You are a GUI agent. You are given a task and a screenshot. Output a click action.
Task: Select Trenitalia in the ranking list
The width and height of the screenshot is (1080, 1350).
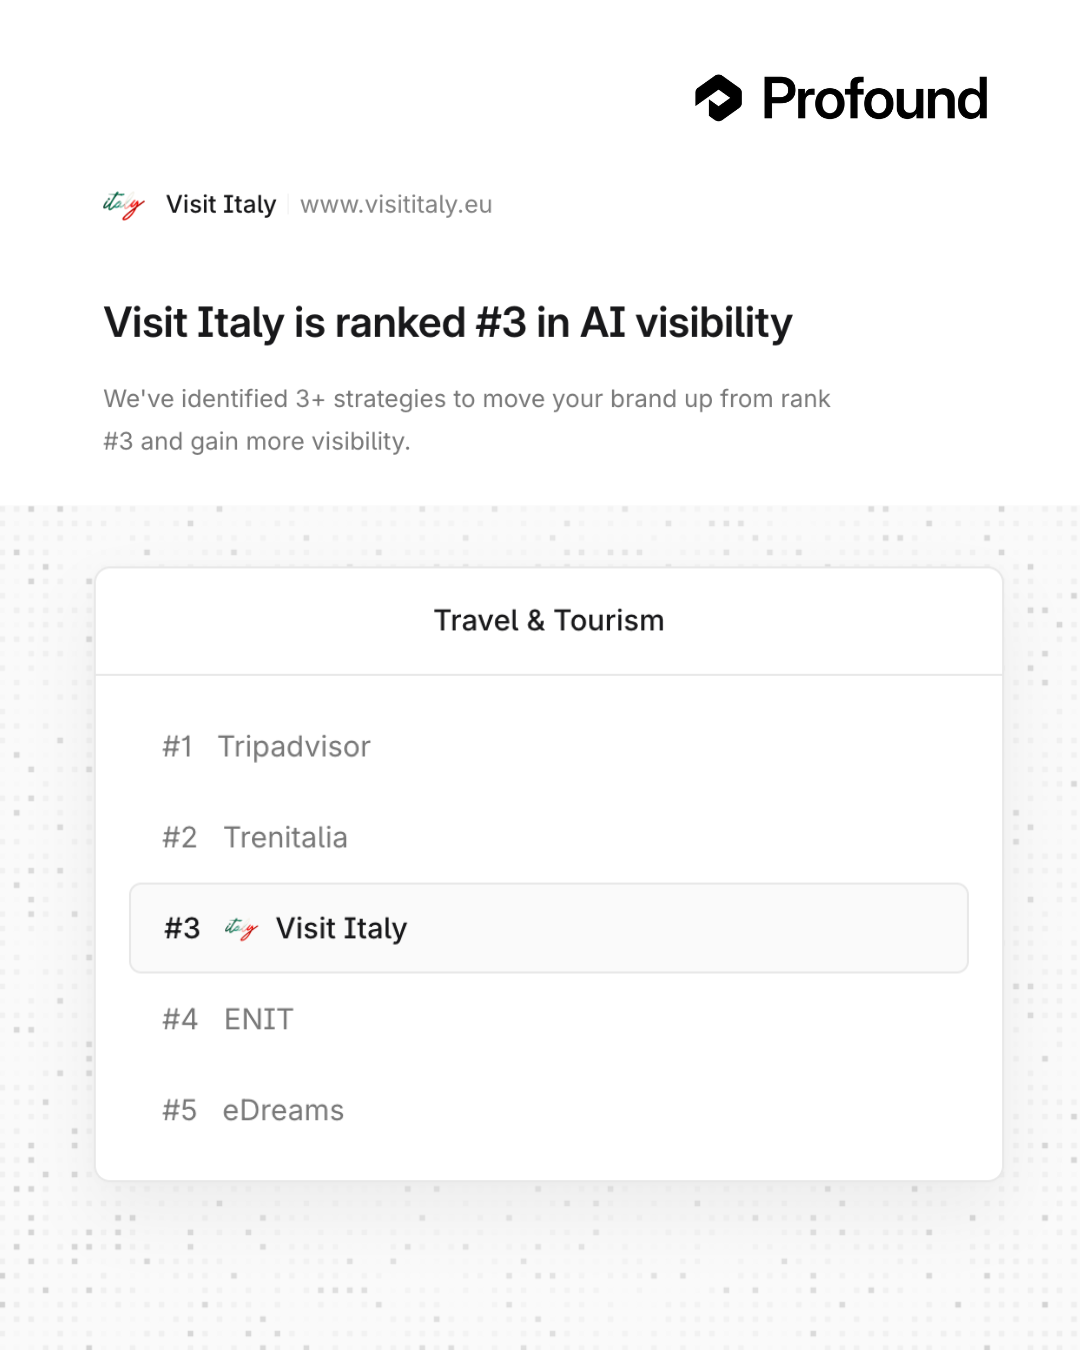click(286, 838)
